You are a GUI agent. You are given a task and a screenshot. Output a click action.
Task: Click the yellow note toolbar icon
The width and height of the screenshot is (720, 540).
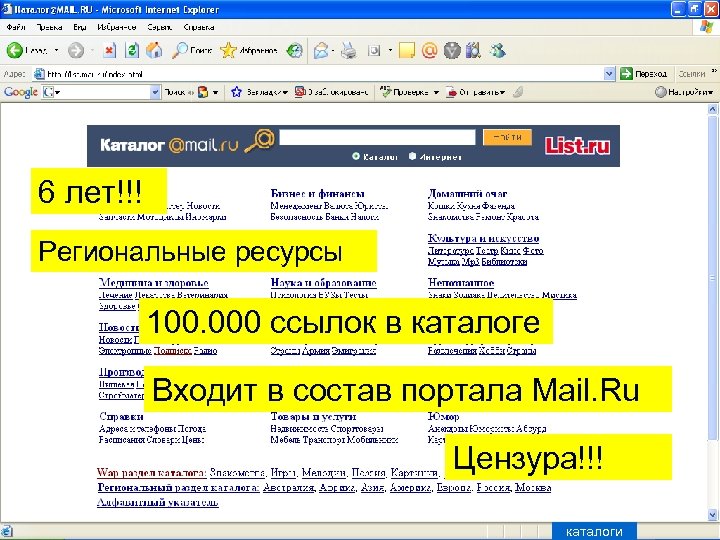pyautogui.click(x=407, y=50)
